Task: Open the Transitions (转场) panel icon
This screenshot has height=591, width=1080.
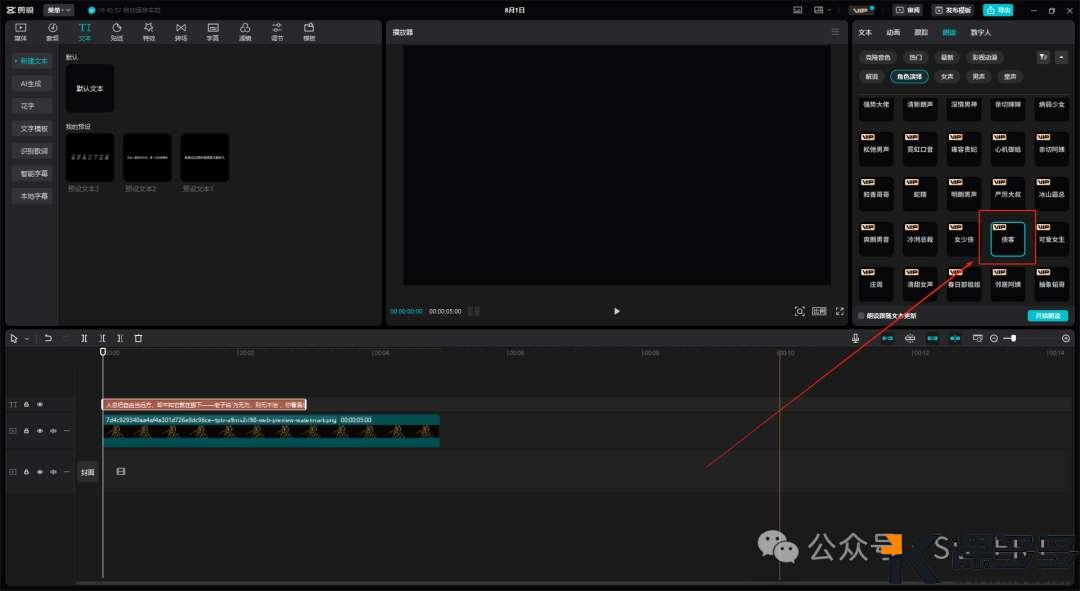Action: (x=180, y=31)
